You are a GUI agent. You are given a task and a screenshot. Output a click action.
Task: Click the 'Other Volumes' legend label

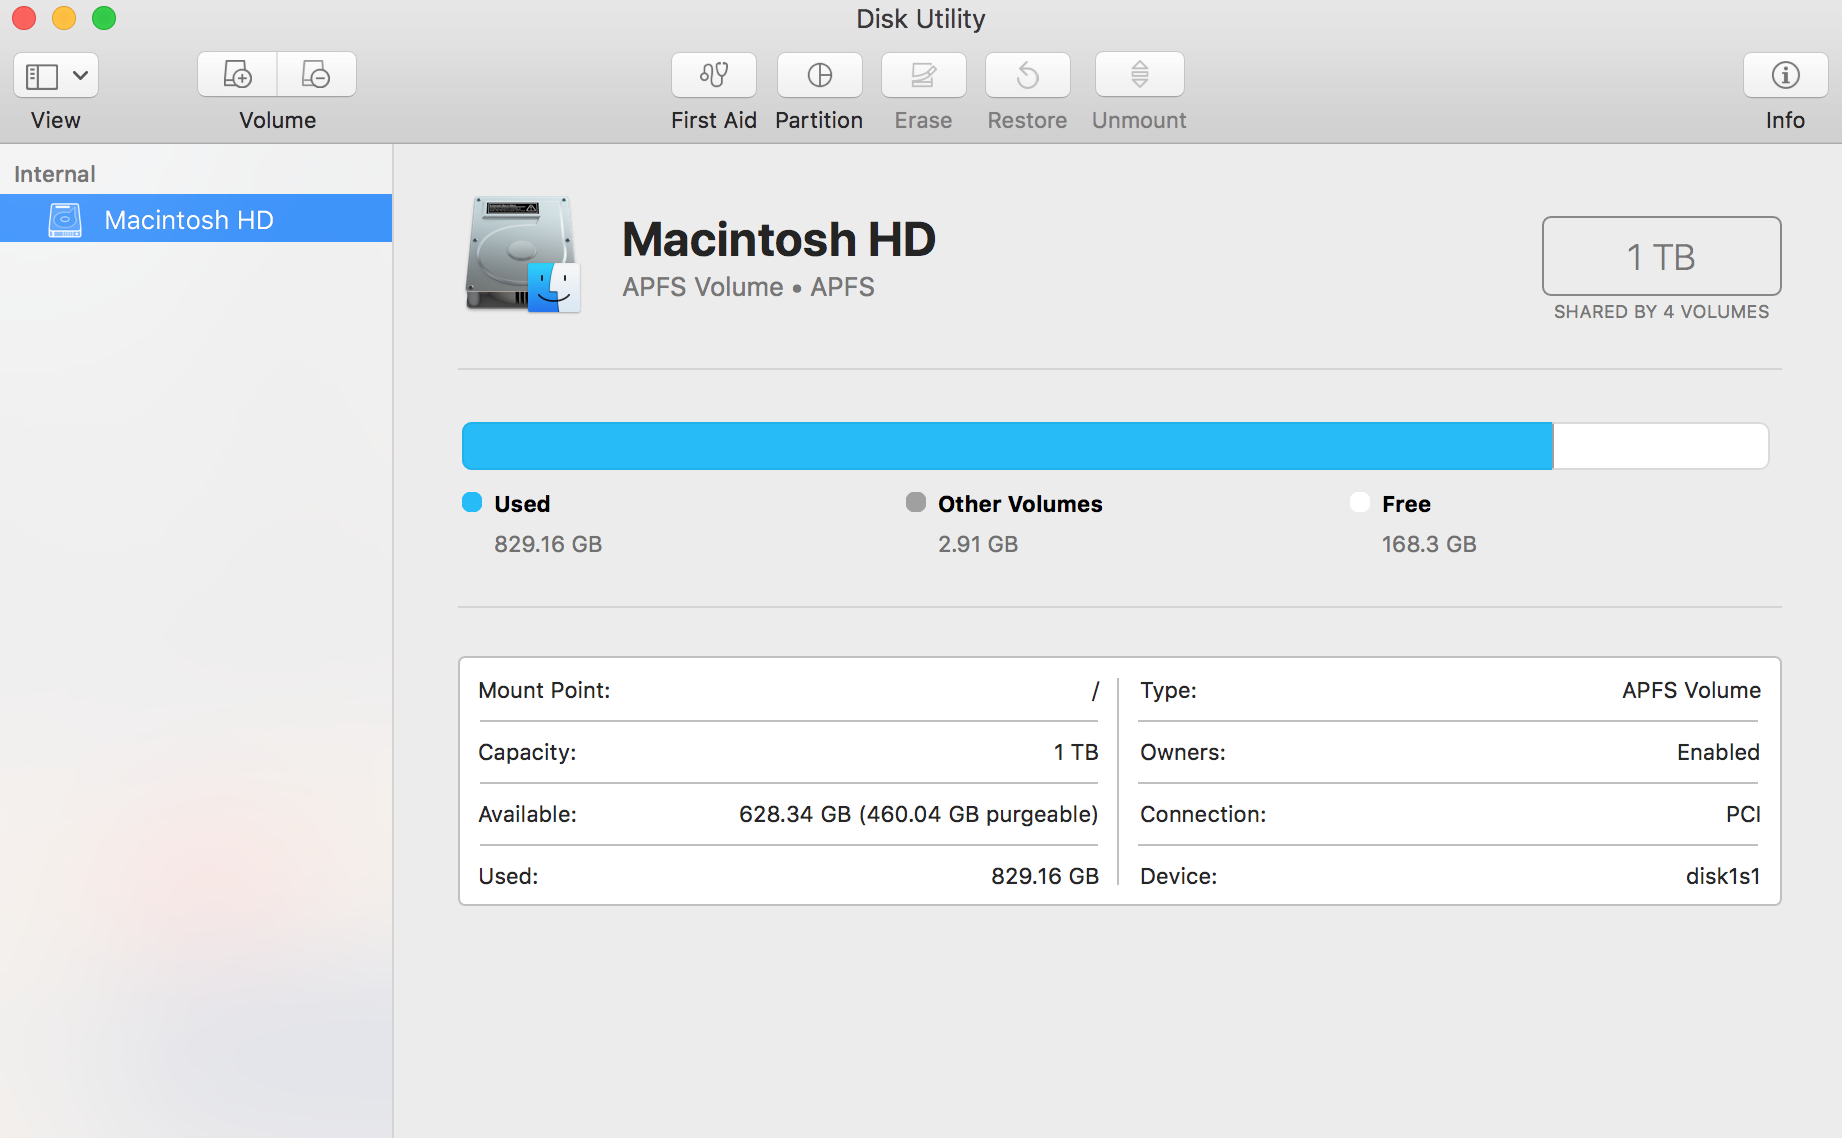tap(1020, 504)
